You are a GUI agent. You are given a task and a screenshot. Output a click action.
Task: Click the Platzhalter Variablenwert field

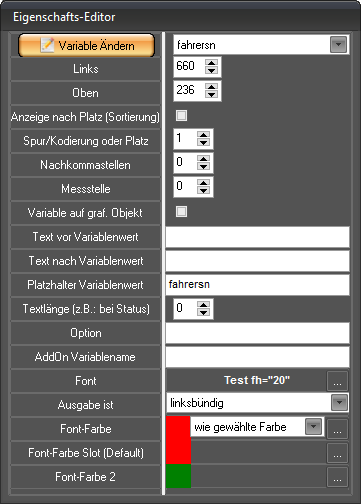(x=257, y=285)
